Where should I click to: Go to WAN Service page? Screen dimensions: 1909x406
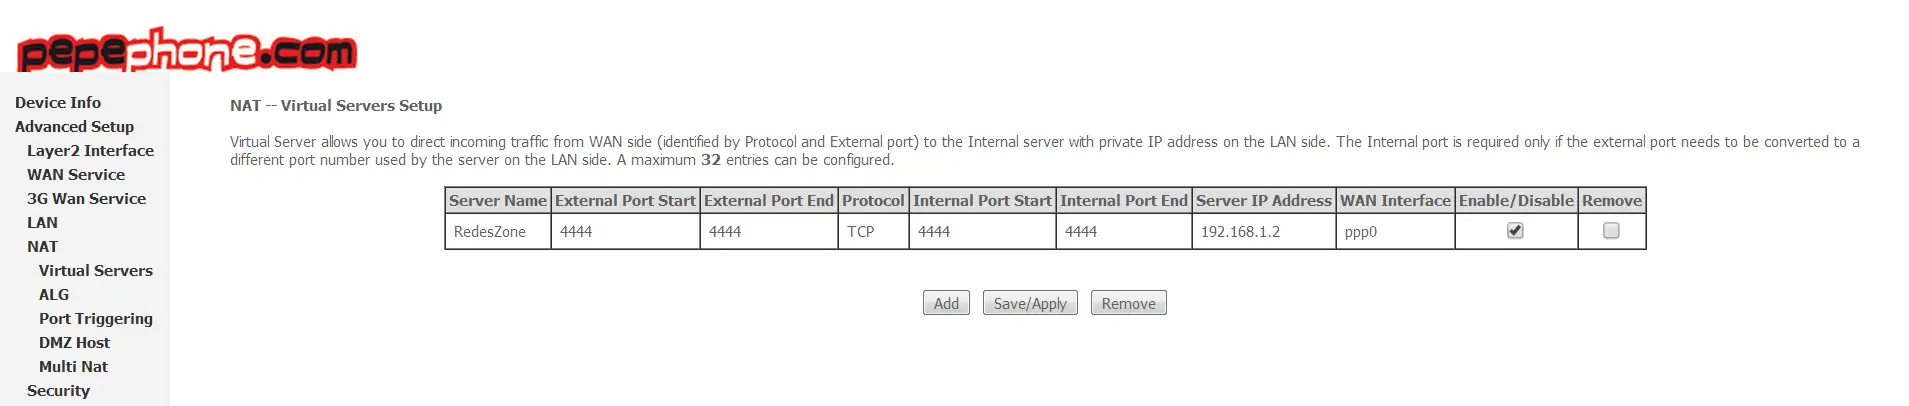(x=76, y=175)
